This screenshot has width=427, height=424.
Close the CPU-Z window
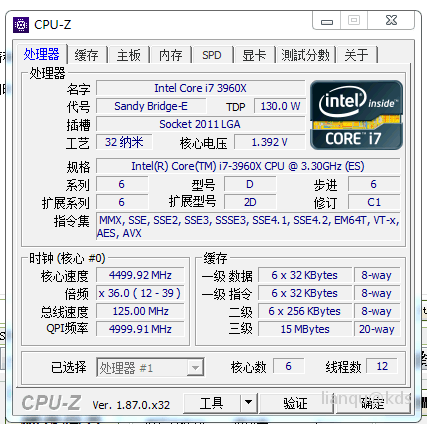click(x=391, y=21)
